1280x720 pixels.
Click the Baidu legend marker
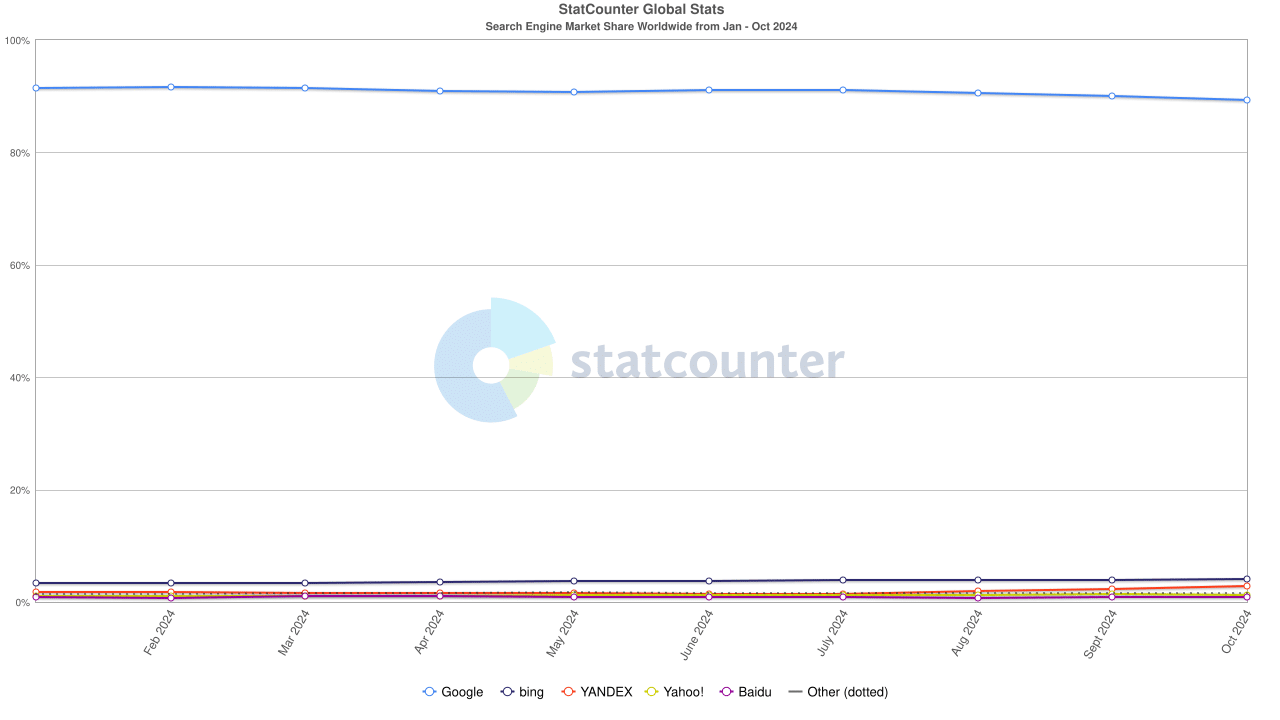pyautogui.click(x=727, y=692)
